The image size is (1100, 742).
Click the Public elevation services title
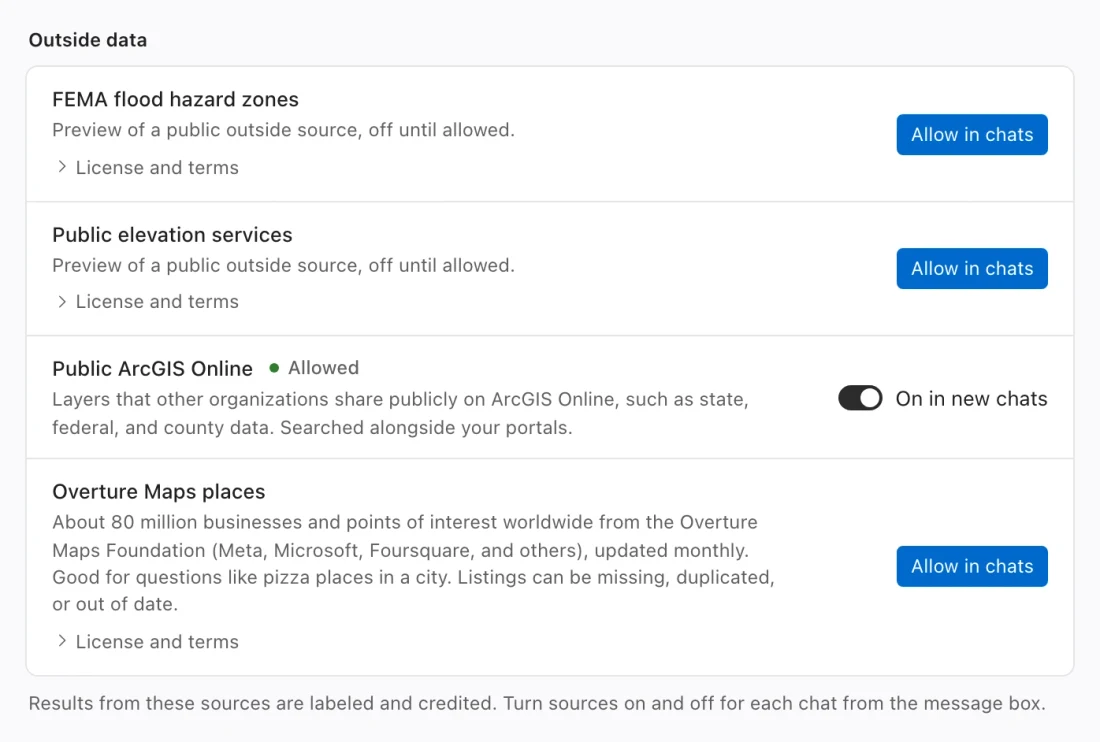[x=172, y=235]
